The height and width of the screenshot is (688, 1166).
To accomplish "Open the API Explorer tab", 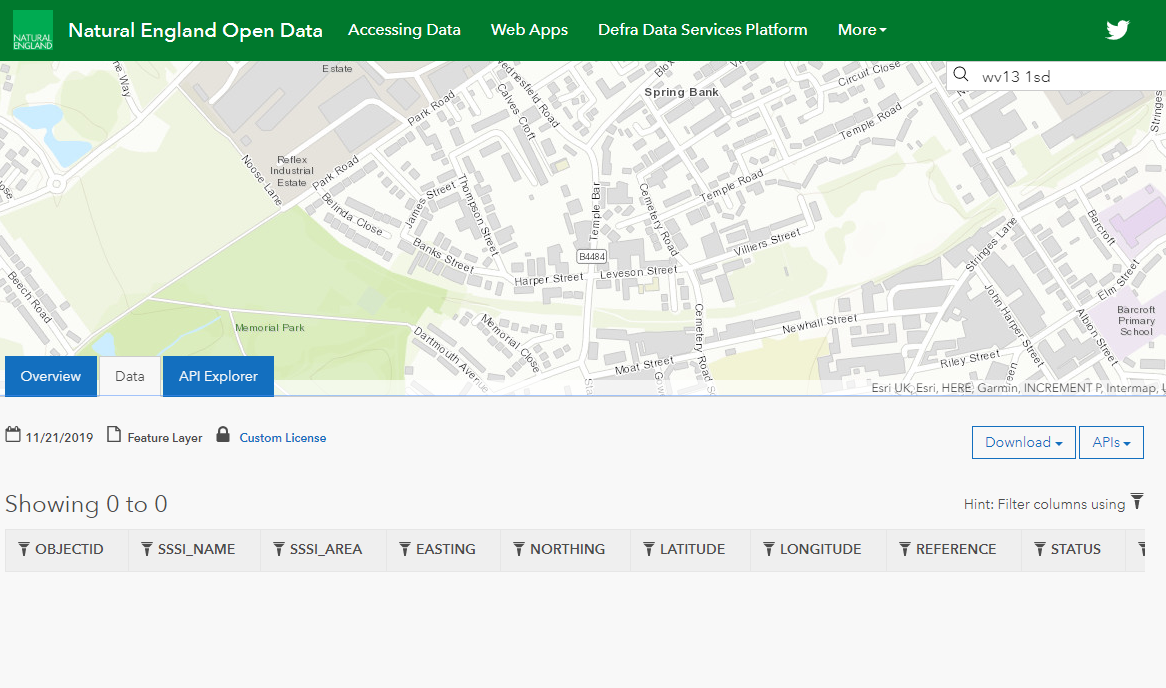I will (x=218, y=376).
